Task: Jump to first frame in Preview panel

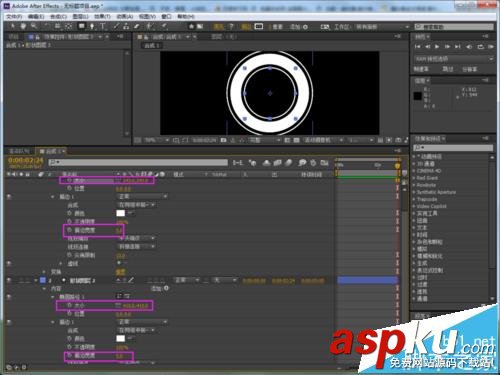Action: point(418,47)
